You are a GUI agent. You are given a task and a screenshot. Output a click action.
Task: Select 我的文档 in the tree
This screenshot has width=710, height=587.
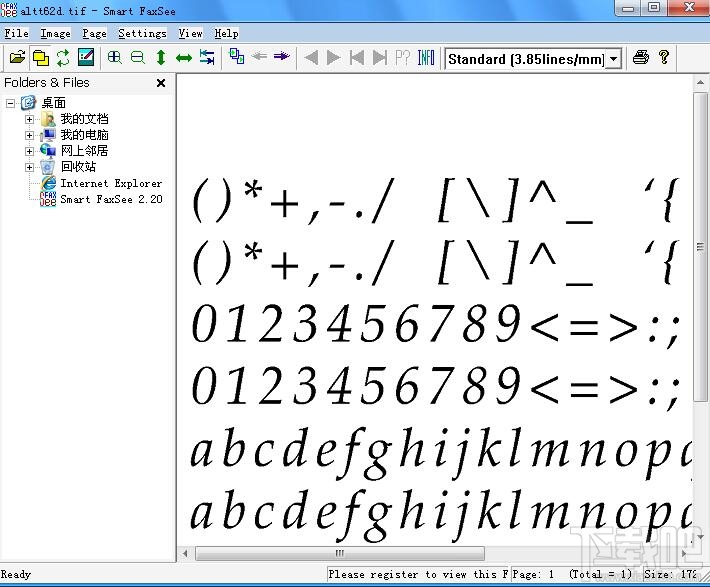[84, 119]
